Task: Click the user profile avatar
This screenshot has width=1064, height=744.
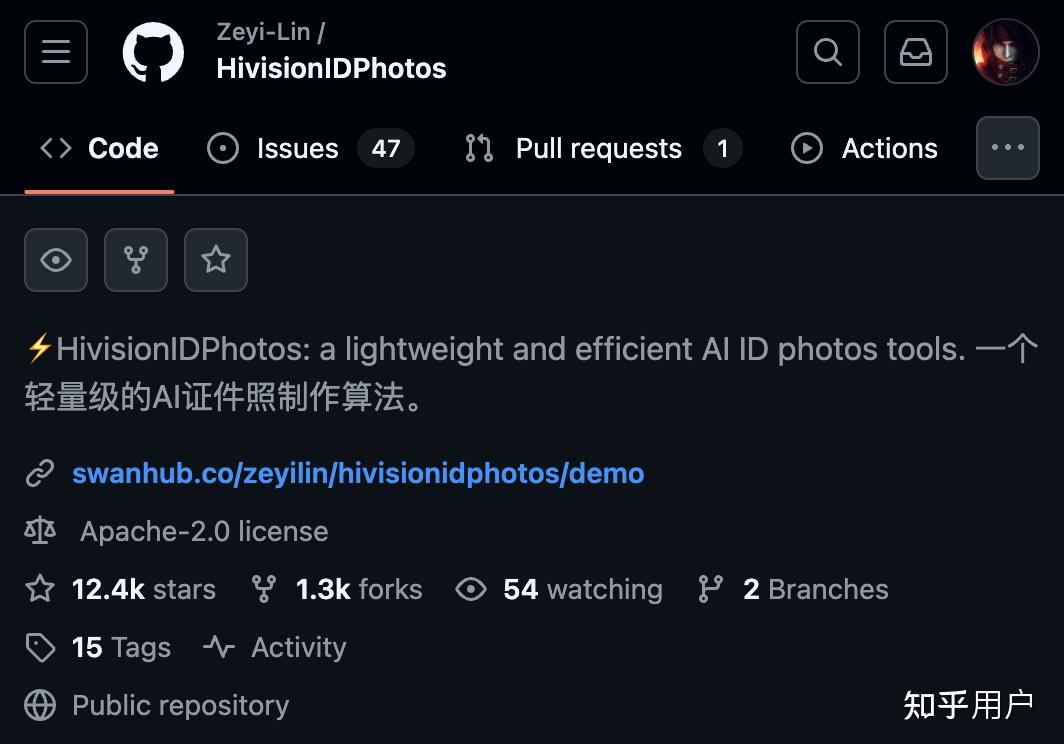Action: [x=1005, y=52]
